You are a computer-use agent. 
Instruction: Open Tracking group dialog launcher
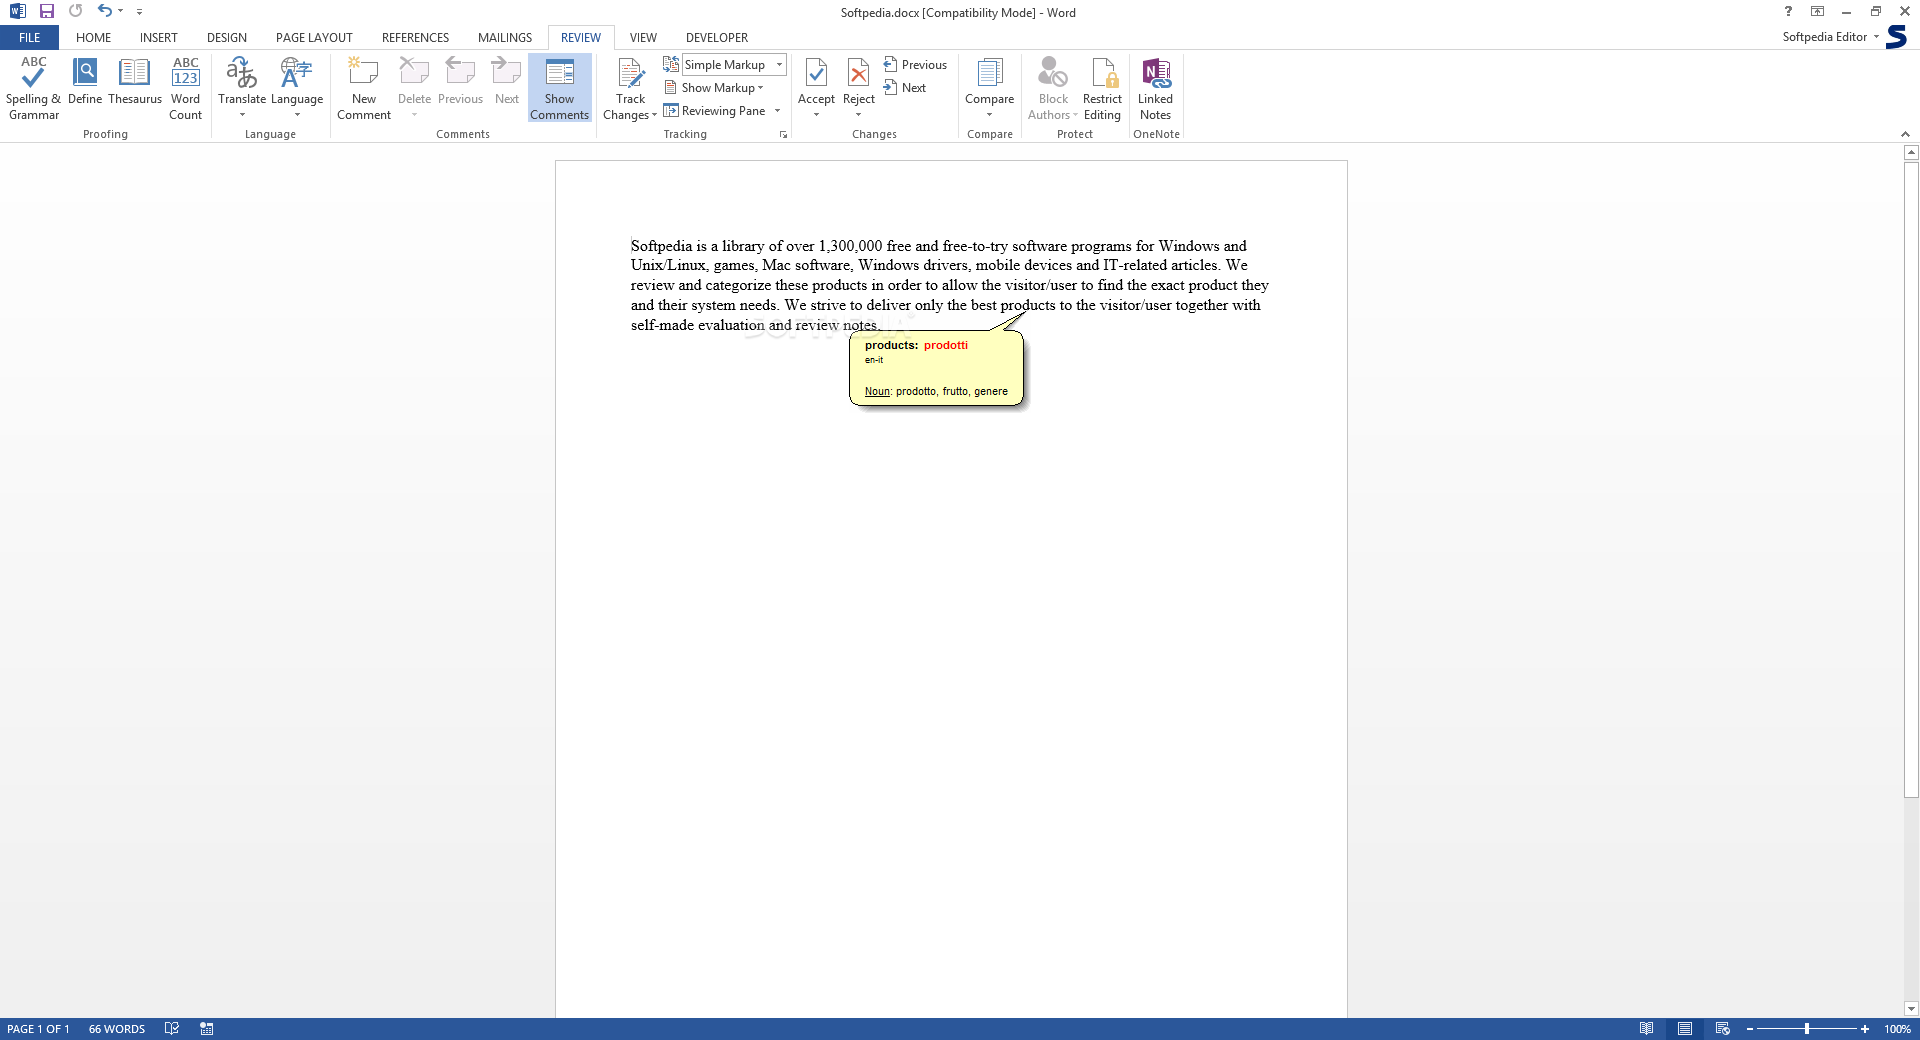pyautogui.click(x=783, y=134)
